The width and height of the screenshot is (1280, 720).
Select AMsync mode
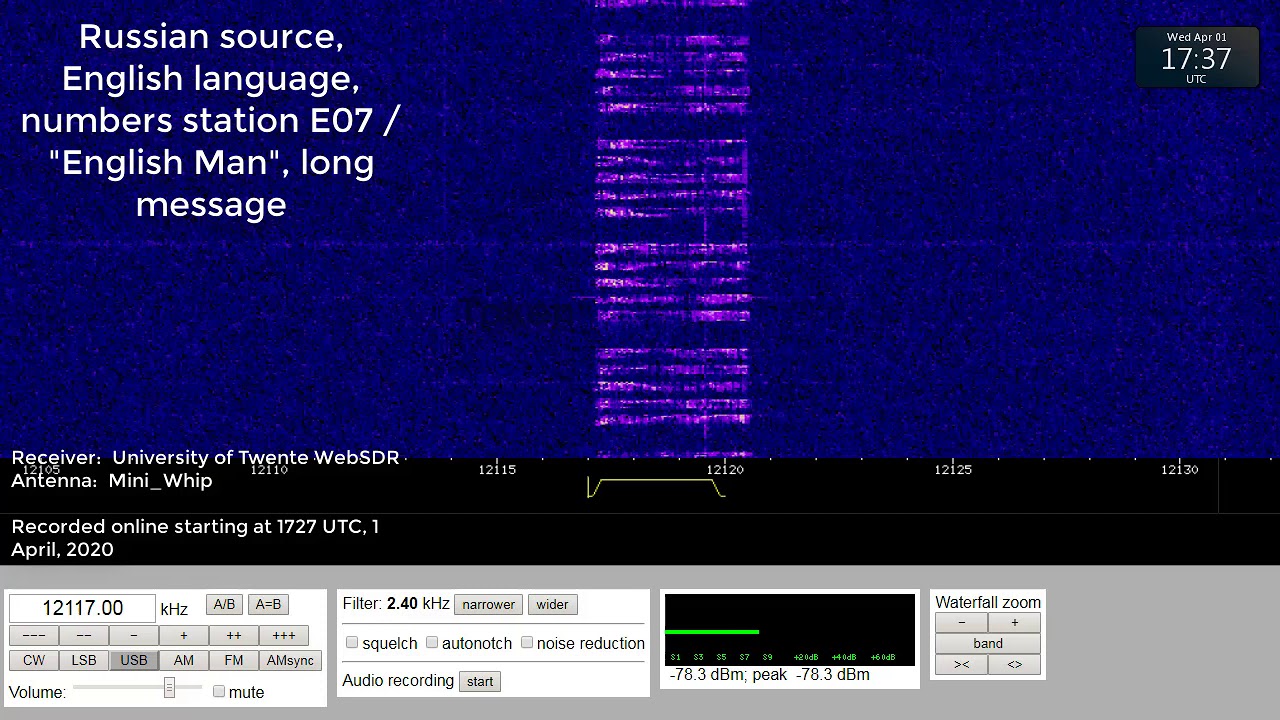(x=290, y=660)
